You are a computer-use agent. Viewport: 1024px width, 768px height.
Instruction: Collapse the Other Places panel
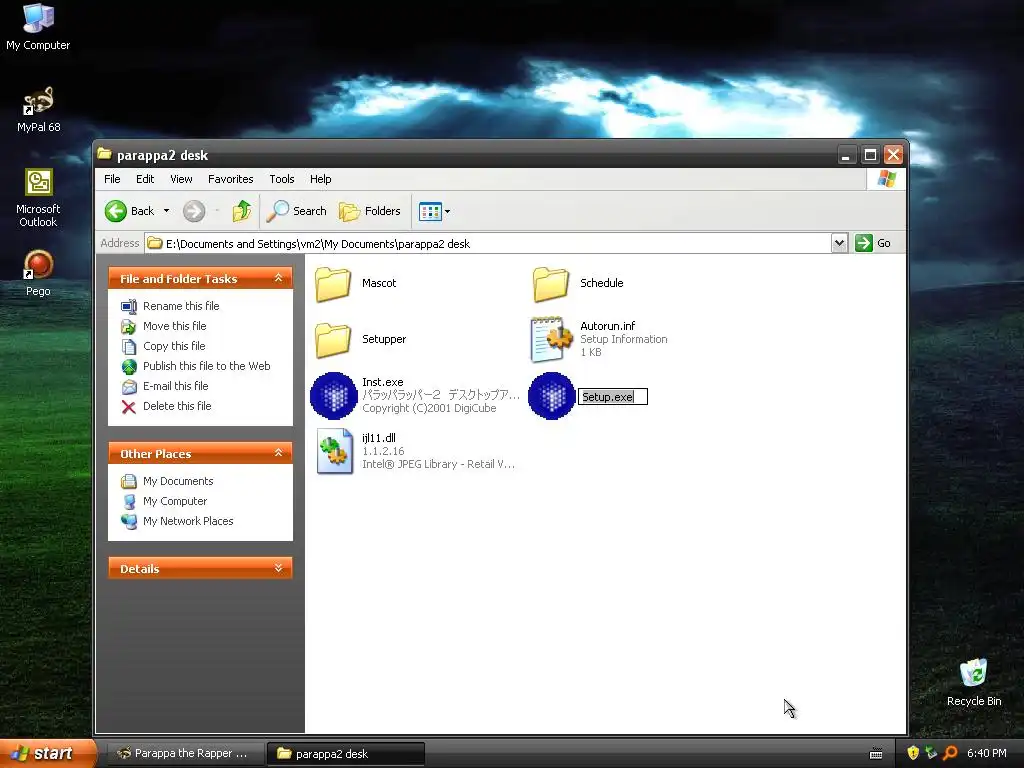point(278,453)
